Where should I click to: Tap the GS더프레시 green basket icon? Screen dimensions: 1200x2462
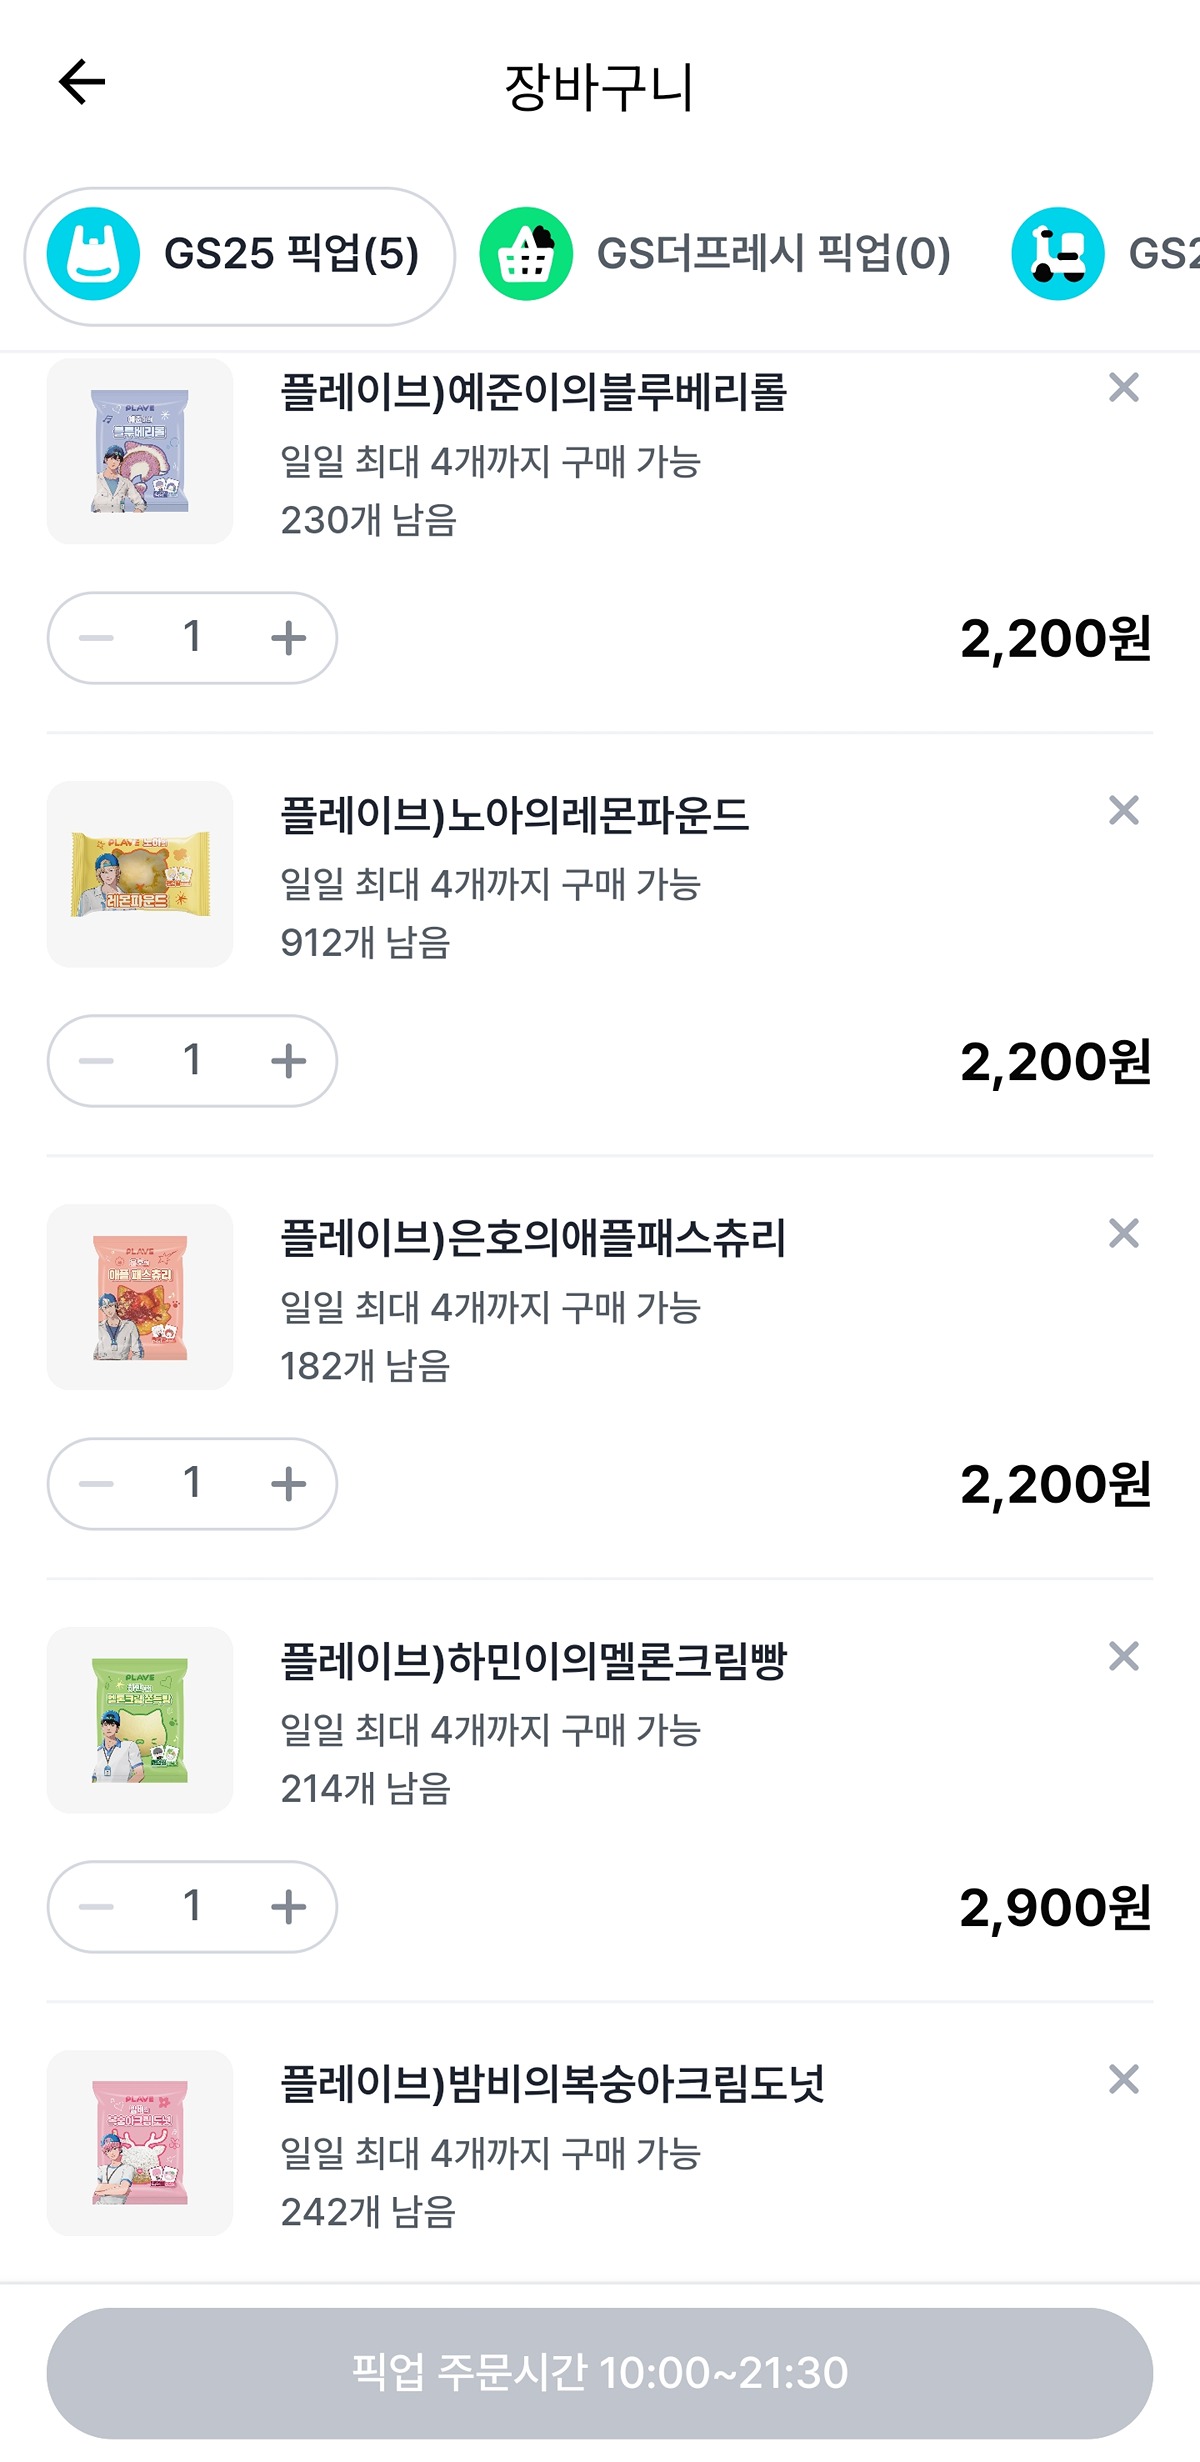pos(526,254)
